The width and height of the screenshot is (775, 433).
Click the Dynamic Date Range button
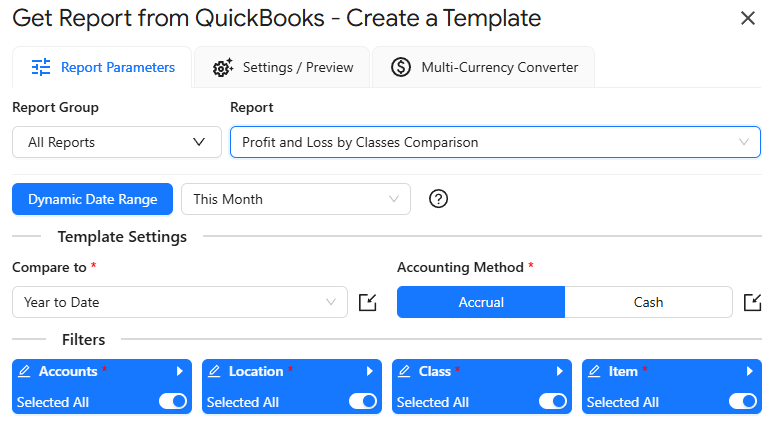point(93,199)
